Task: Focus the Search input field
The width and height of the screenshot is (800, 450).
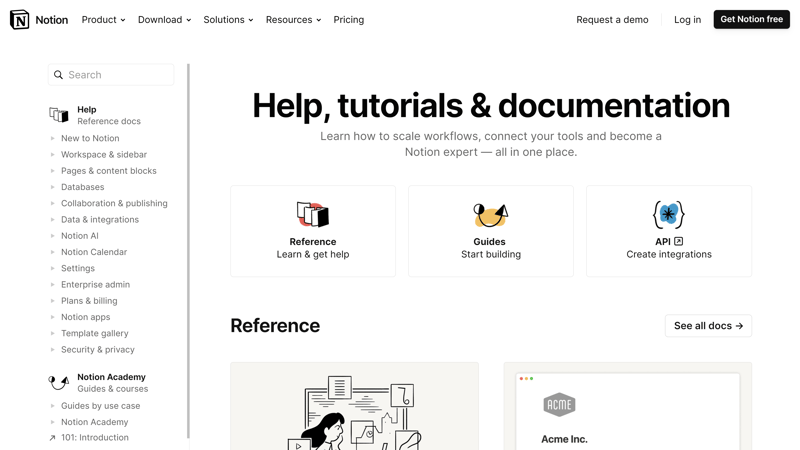Action: [x=111, y=75]
